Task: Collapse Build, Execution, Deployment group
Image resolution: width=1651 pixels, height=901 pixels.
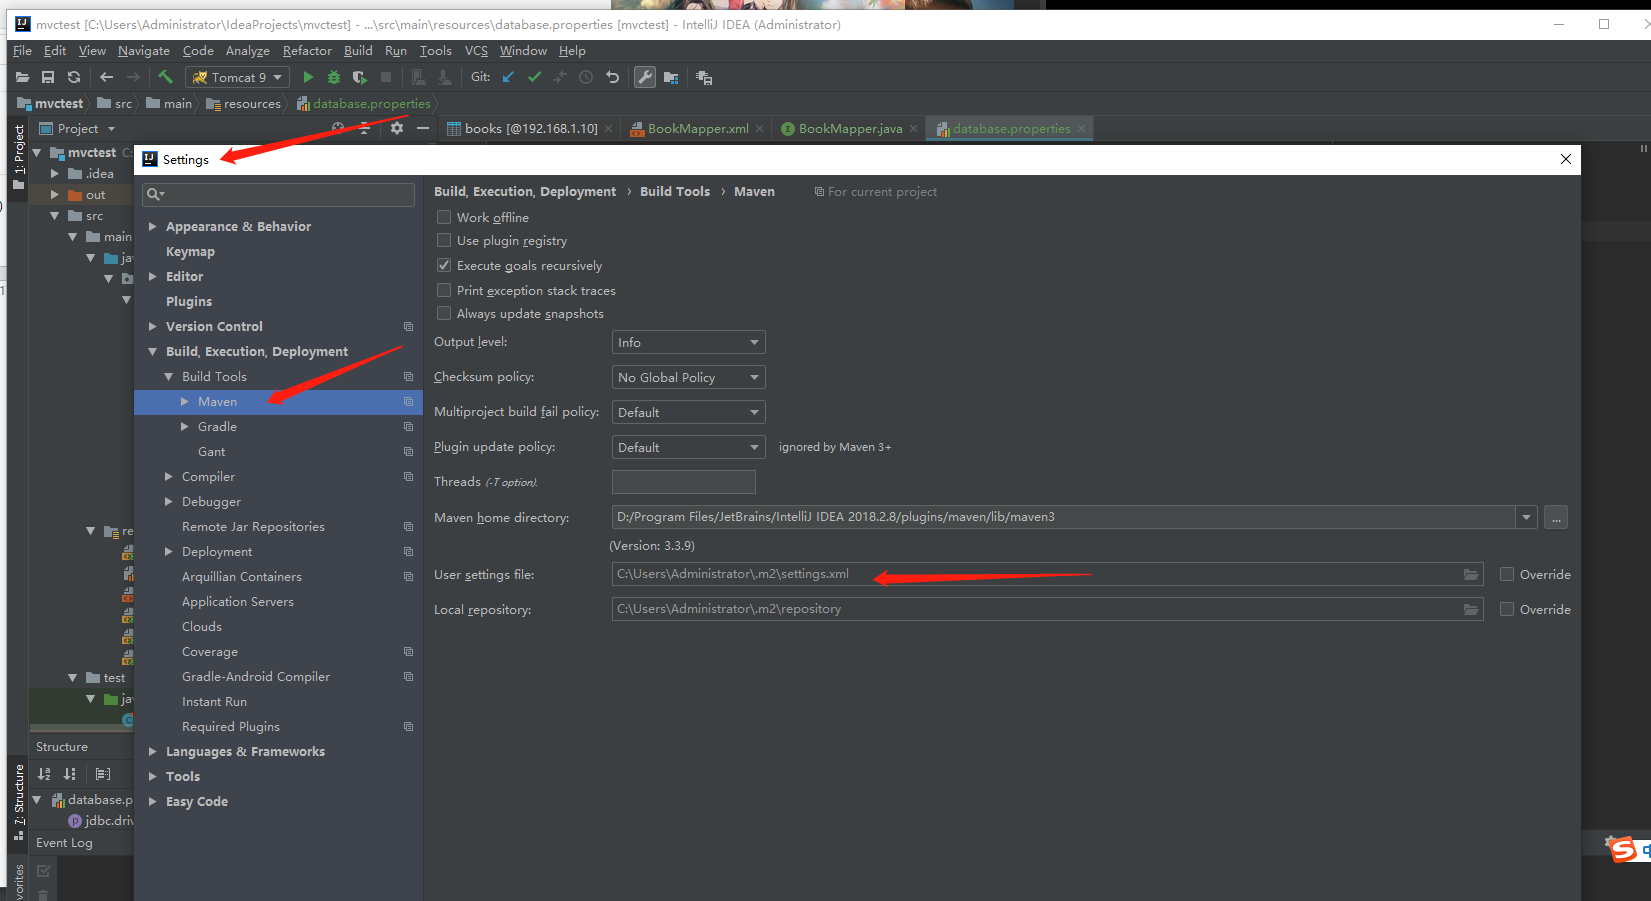Action: click(153, 352)
